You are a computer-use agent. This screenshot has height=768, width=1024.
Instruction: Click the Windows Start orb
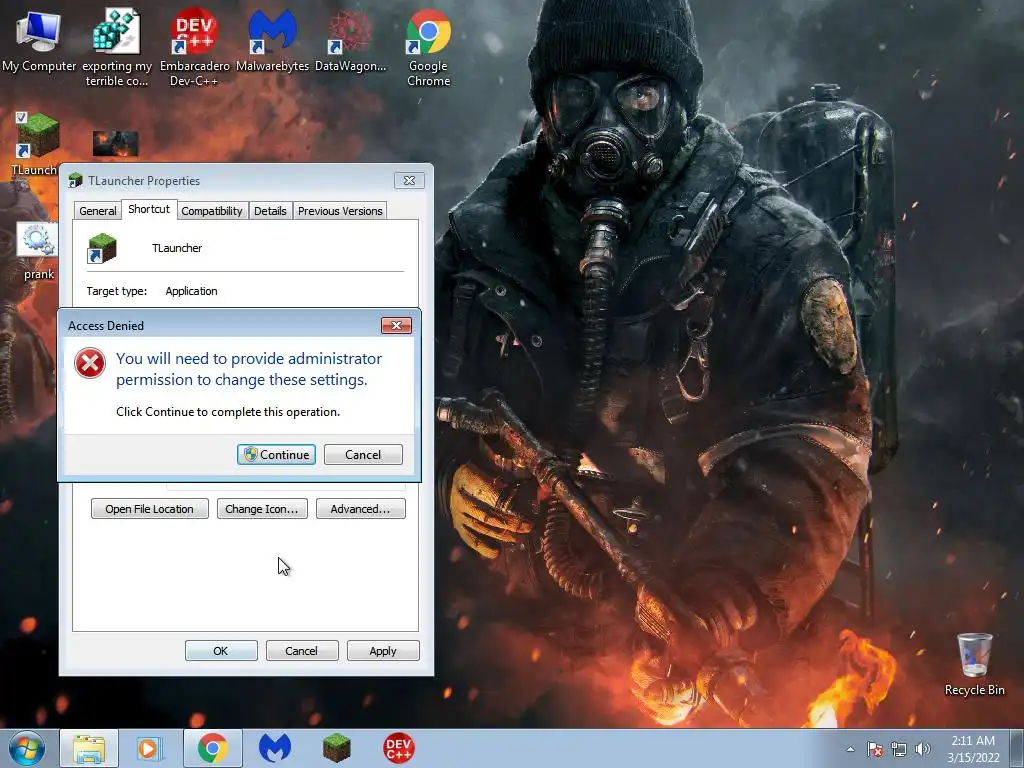click(27, 748)
